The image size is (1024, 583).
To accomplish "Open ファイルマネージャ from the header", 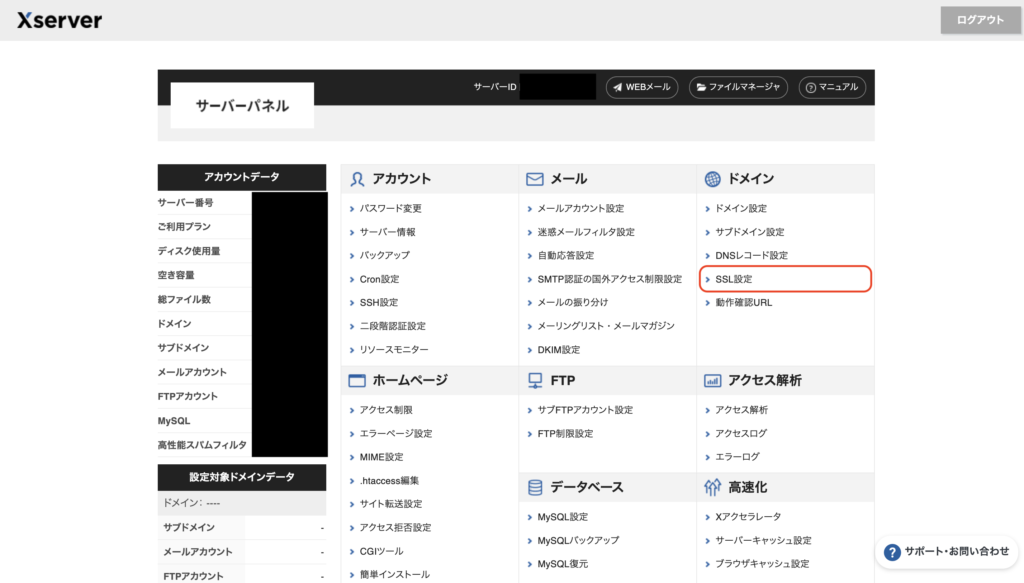I will coord(738,87).
